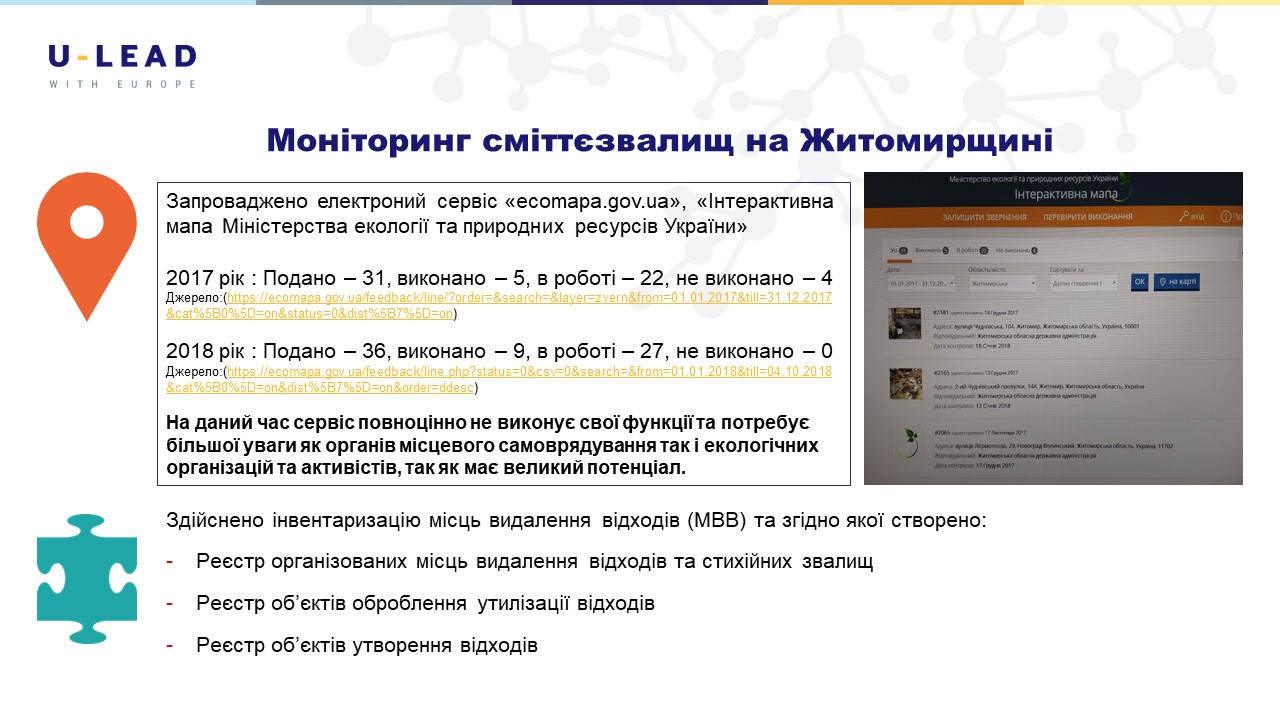The height and width of the screenshot is (720, 1280).
Task: Click the U-LEAD with Europe logo
Action: pyautogui.click(x=122, y=66)
